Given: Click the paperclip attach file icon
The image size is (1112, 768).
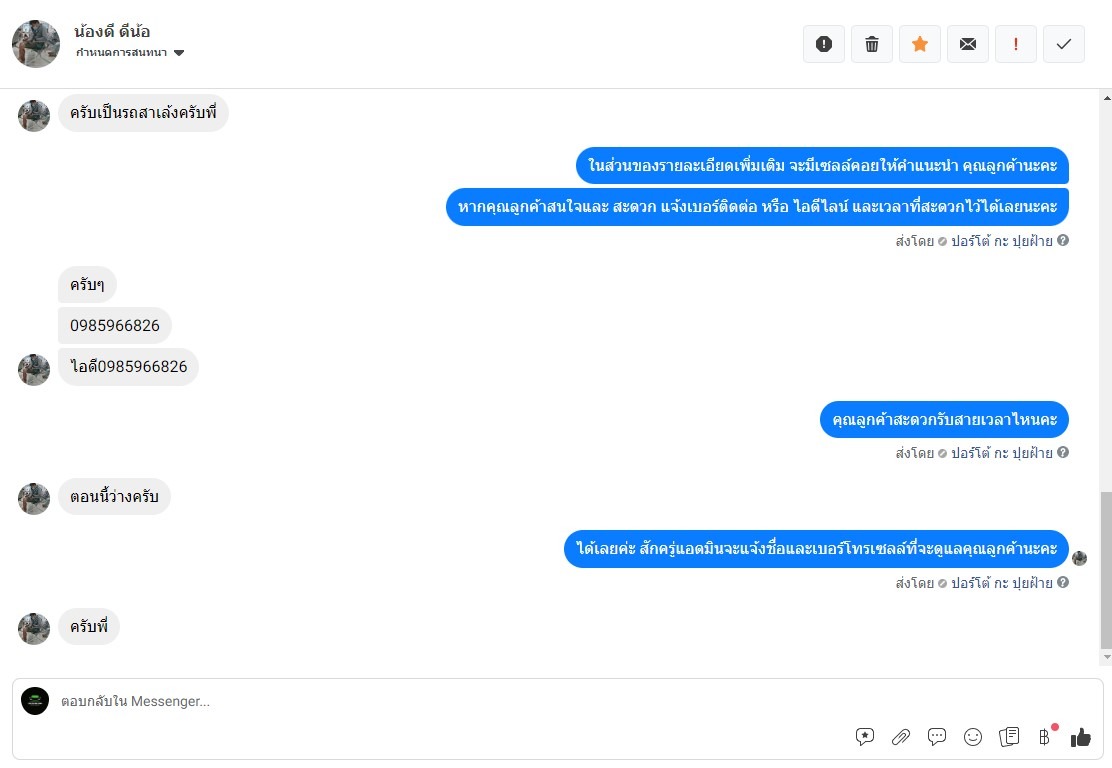Looking at the screenshot, I should click(901, 737).
